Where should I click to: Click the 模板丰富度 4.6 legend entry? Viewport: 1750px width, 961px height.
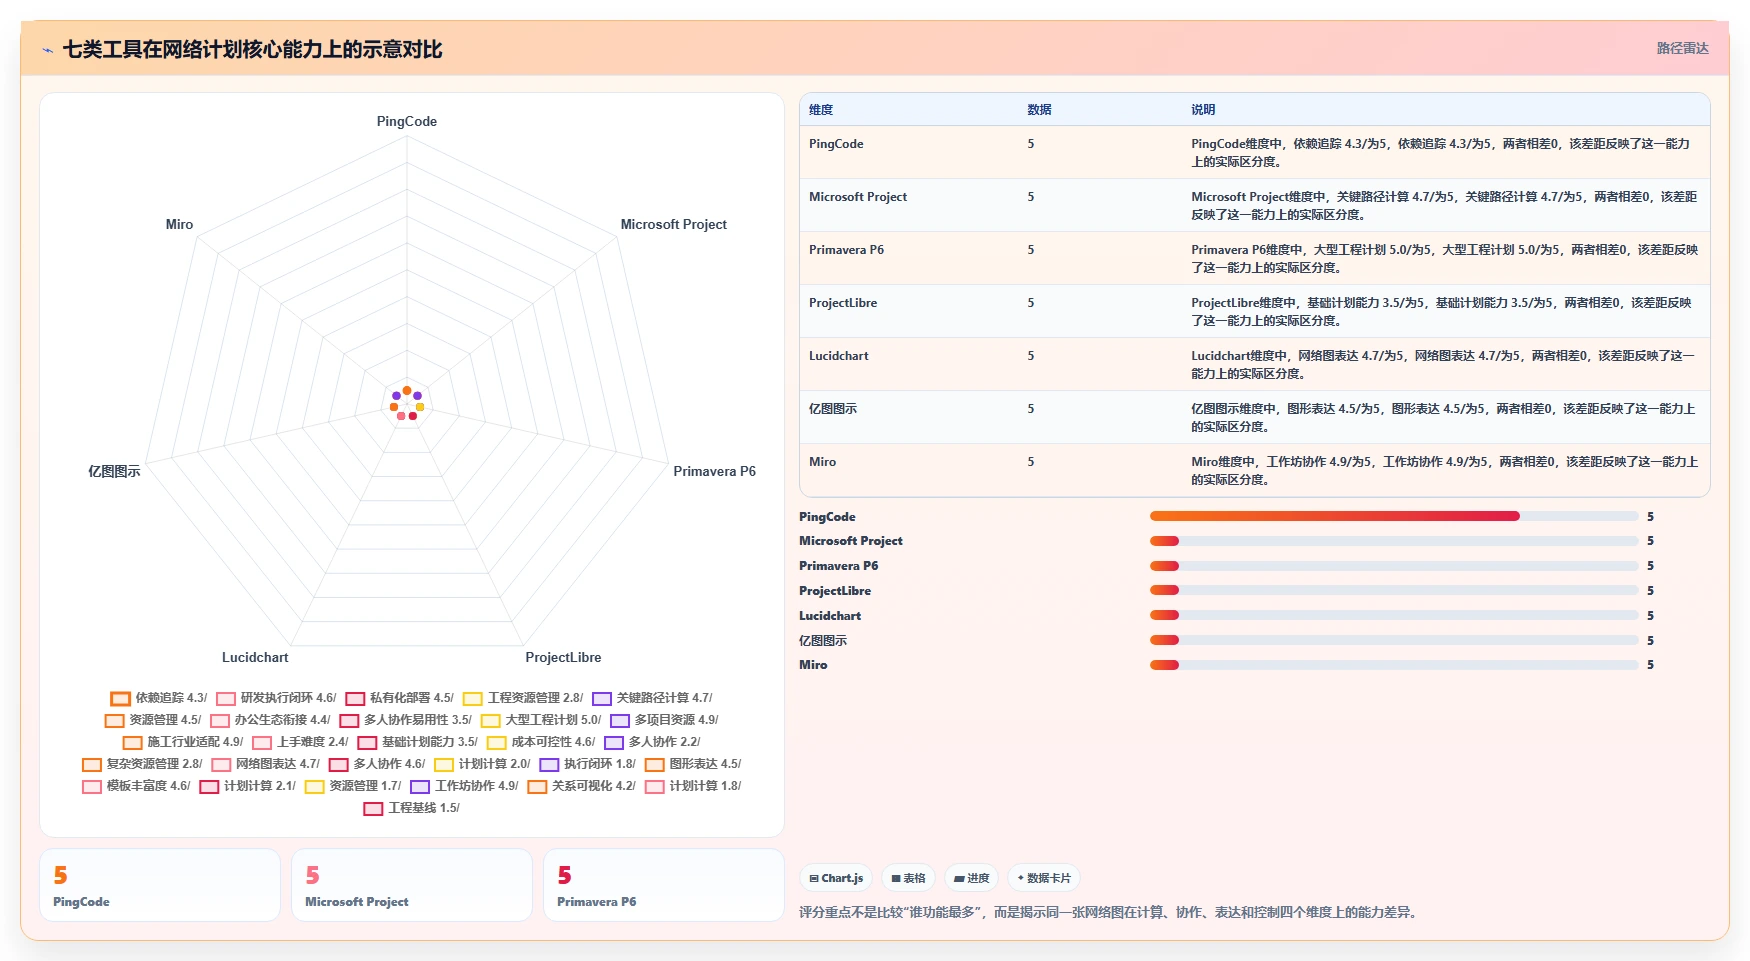click(136, 786)
